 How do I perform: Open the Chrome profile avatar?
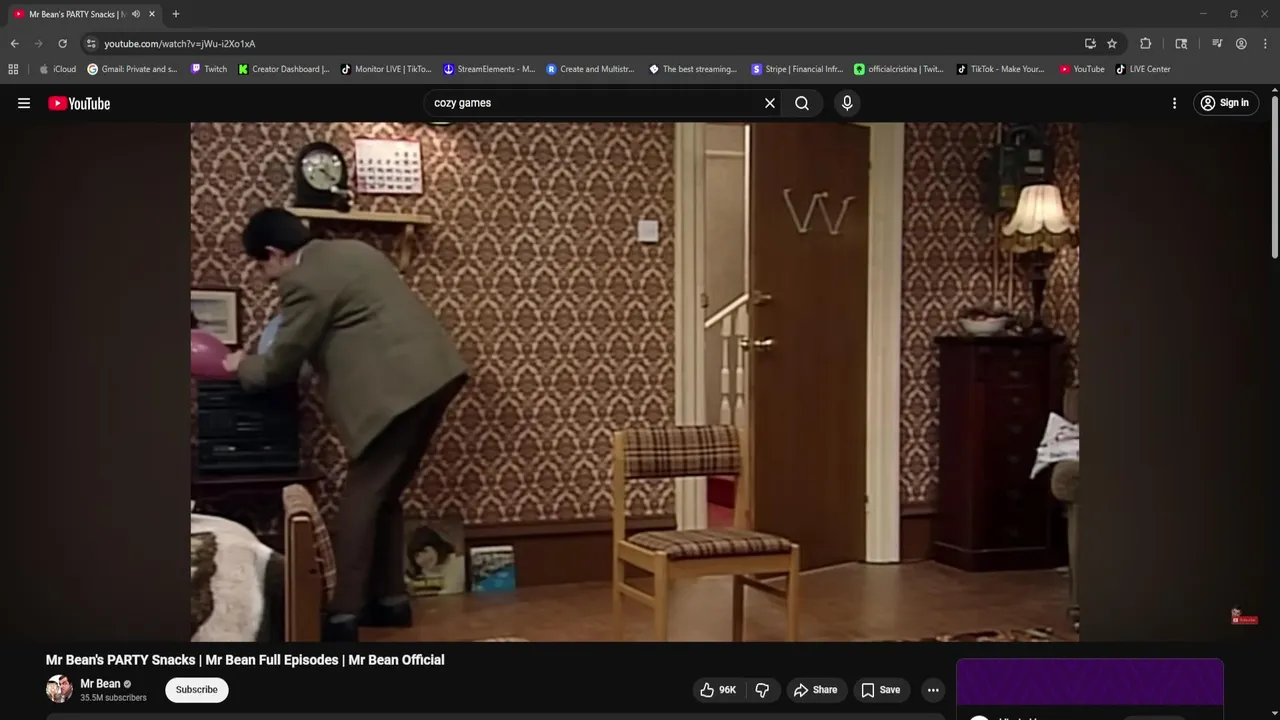pyautogui.click(x=1241, y=44)
